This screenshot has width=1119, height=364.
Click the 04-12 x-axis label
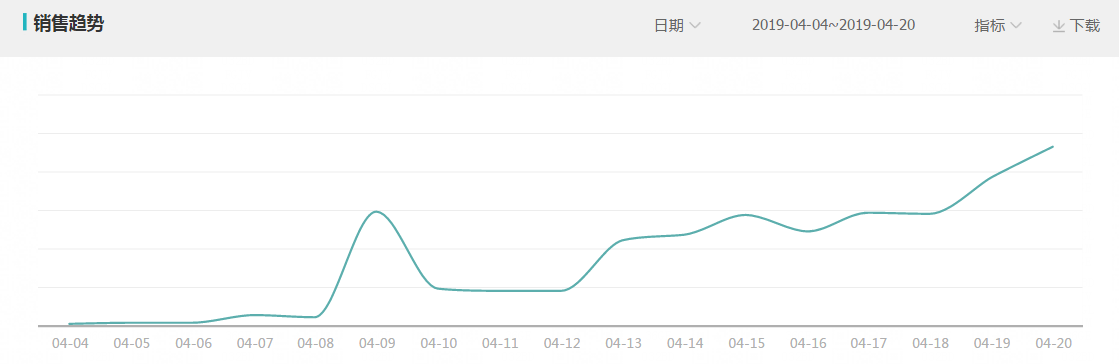pos(562,343)
